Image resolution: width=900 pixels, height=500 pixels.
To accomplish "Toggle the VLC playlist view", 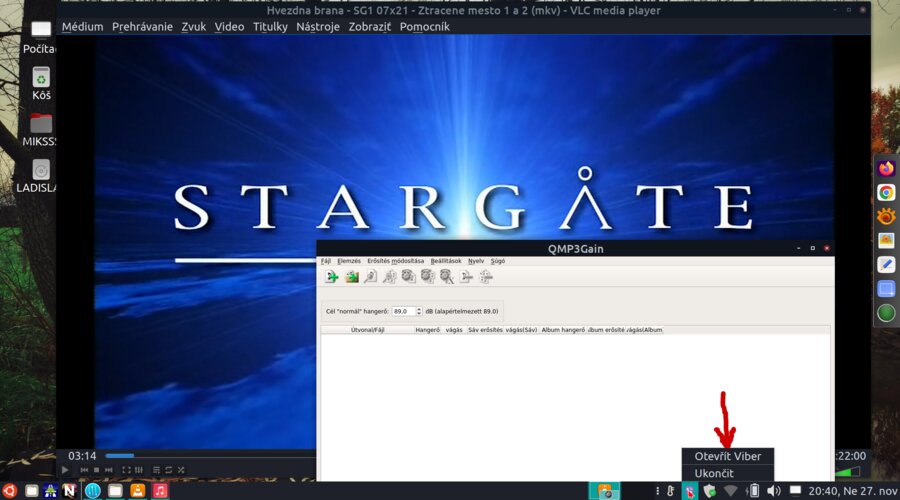I will 156,470.
